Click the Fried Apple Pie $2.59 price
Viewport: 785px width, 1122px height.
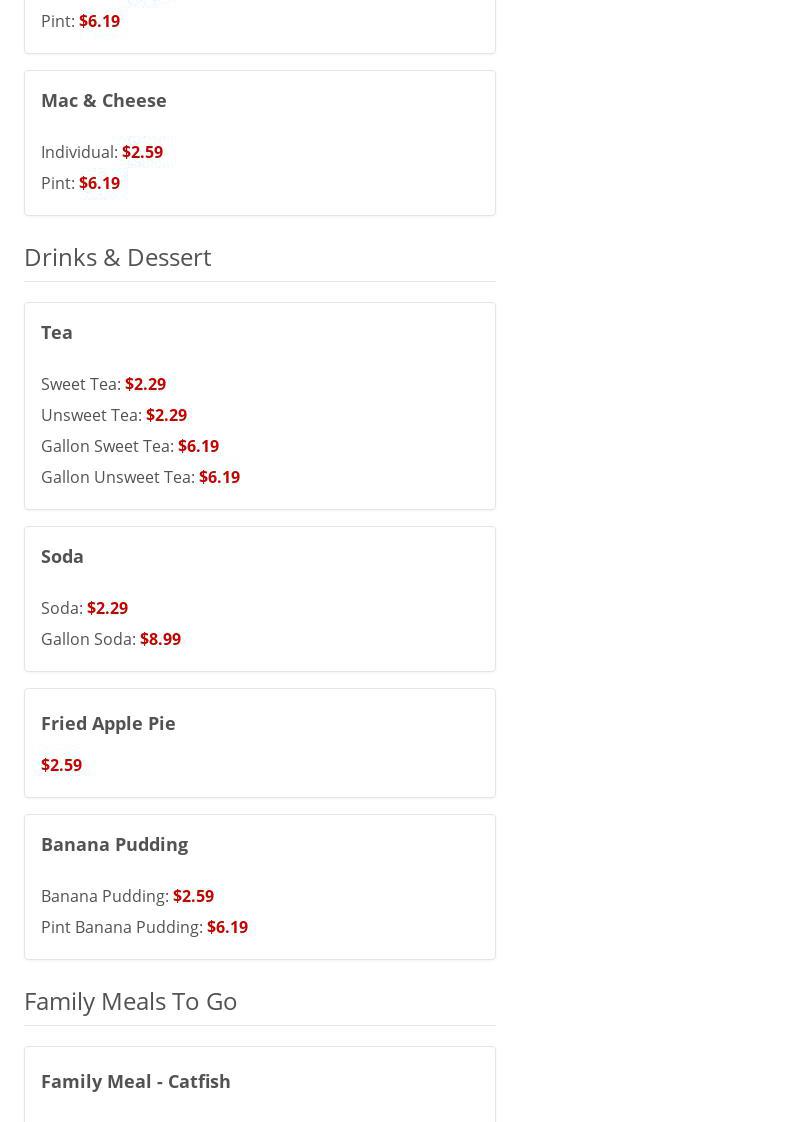pos(61,765)
